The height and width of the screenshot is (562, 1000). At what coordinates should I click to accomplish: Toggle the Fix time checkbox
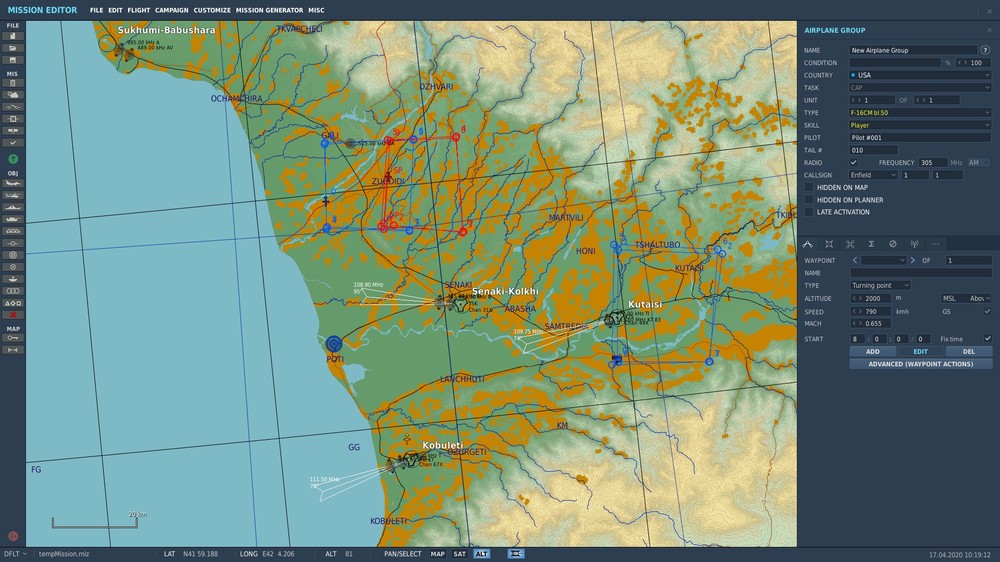click(987, 339)
